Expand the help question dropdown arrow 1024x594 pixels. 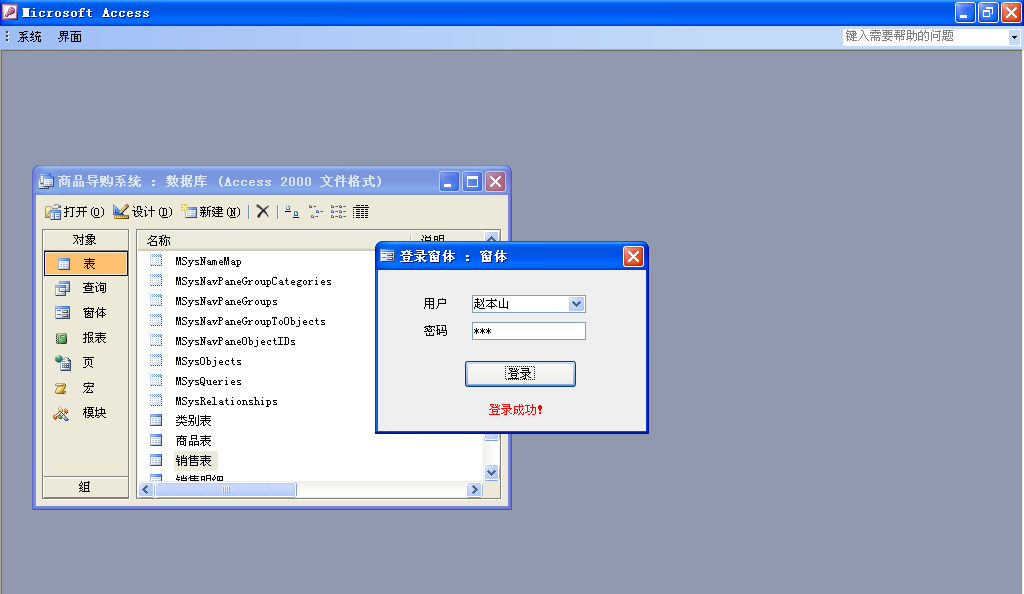(1014, 37)
